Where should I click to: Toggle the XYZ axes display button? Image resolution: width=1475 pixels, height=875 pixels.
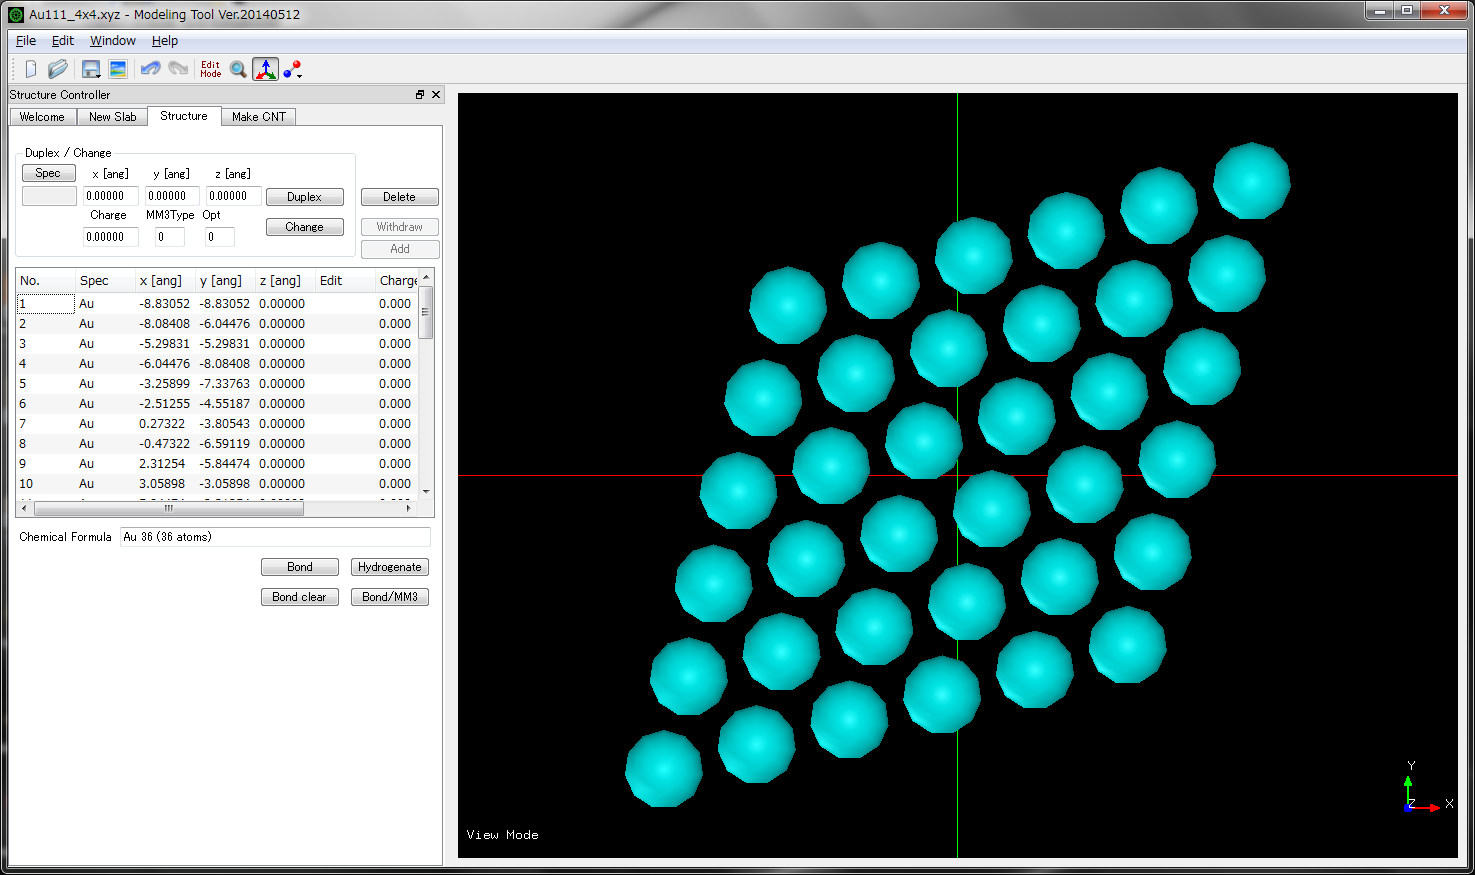(x=265, y=69)
